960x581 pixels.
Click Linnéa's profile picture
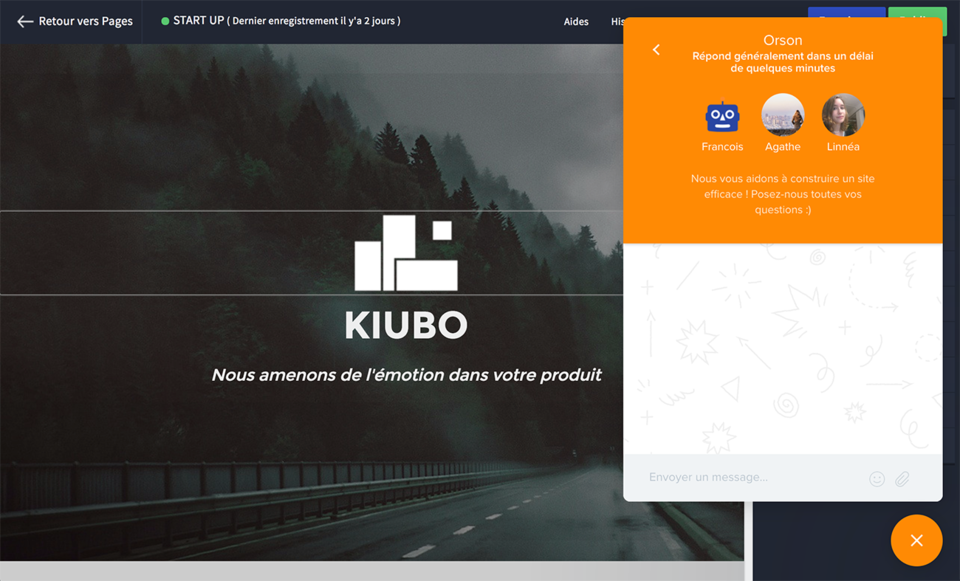(843, 115)
